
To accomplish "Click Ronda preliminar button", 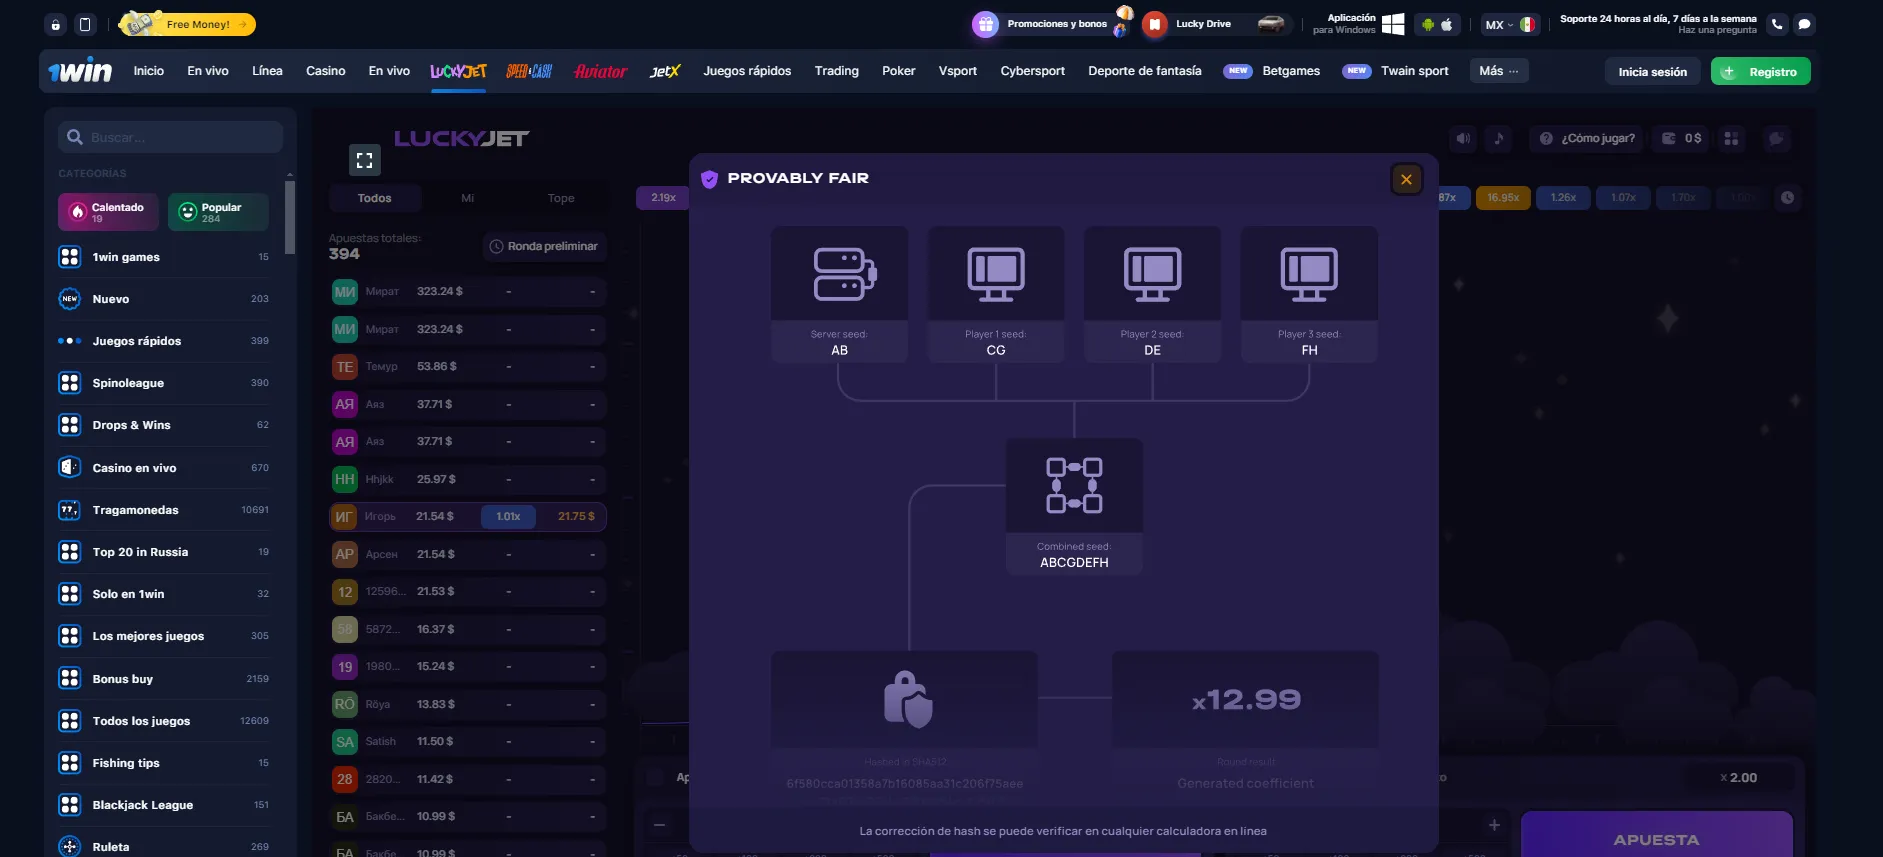I will click(x=544, y=246).
